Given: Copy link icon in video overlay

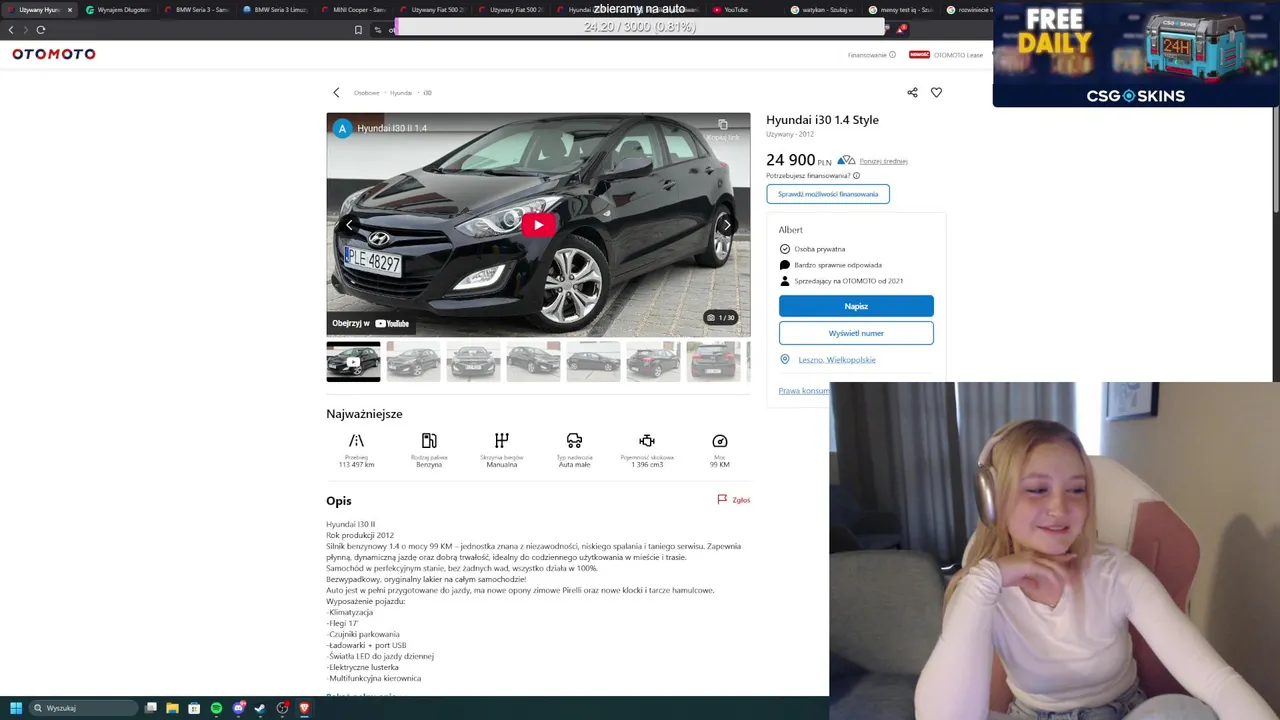Looking at the screenshot, I should 723,125.
